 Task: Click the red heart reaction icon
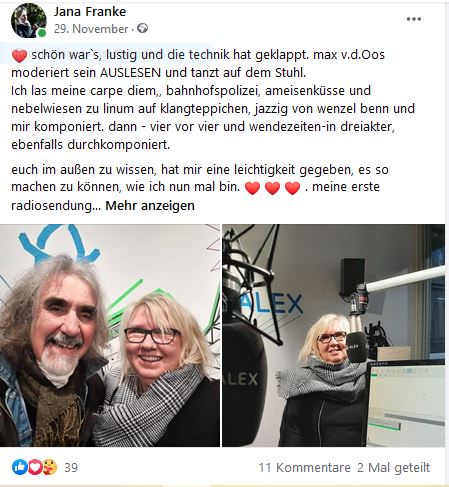(34, 467)
